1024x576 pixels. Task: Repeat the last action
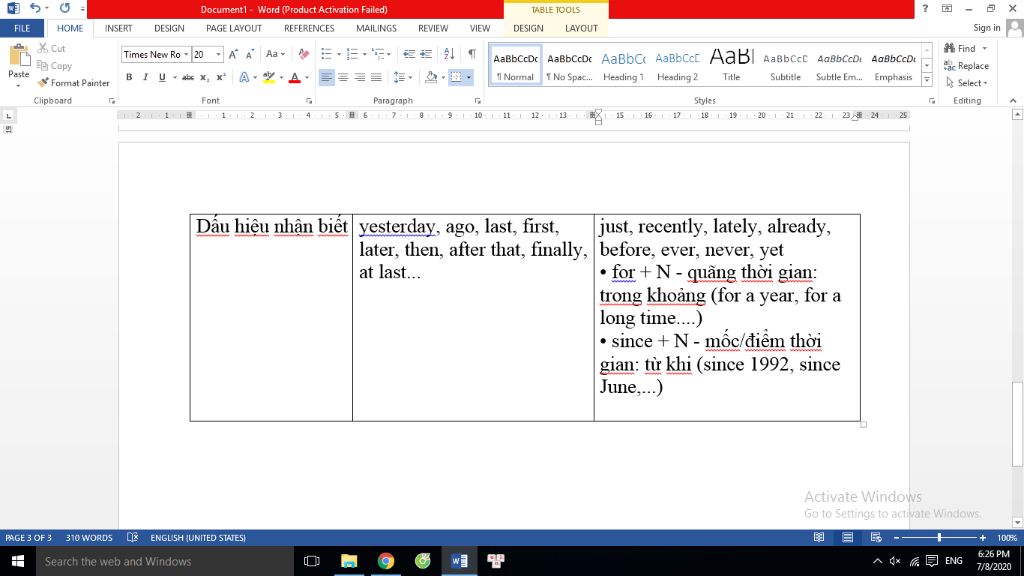click(x=65, y=8)
